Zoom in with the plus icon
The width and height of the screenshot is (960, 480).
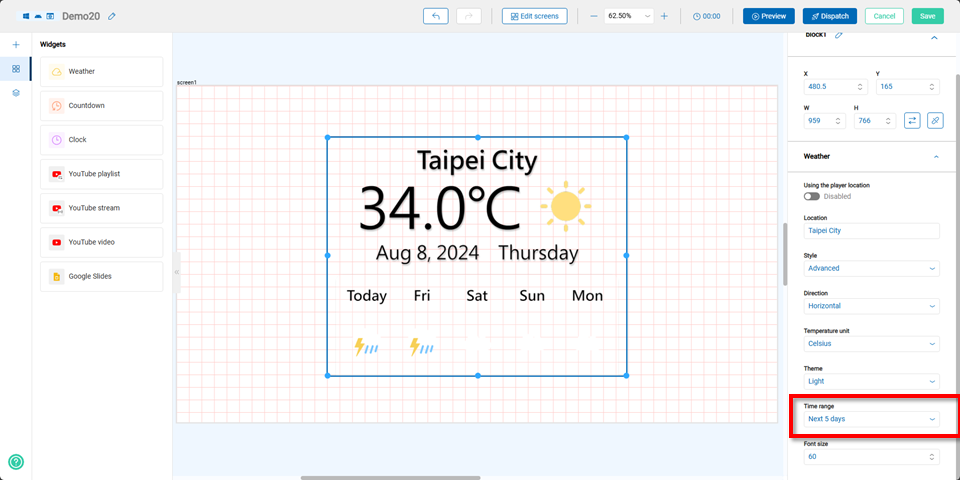tap(664, 16)
